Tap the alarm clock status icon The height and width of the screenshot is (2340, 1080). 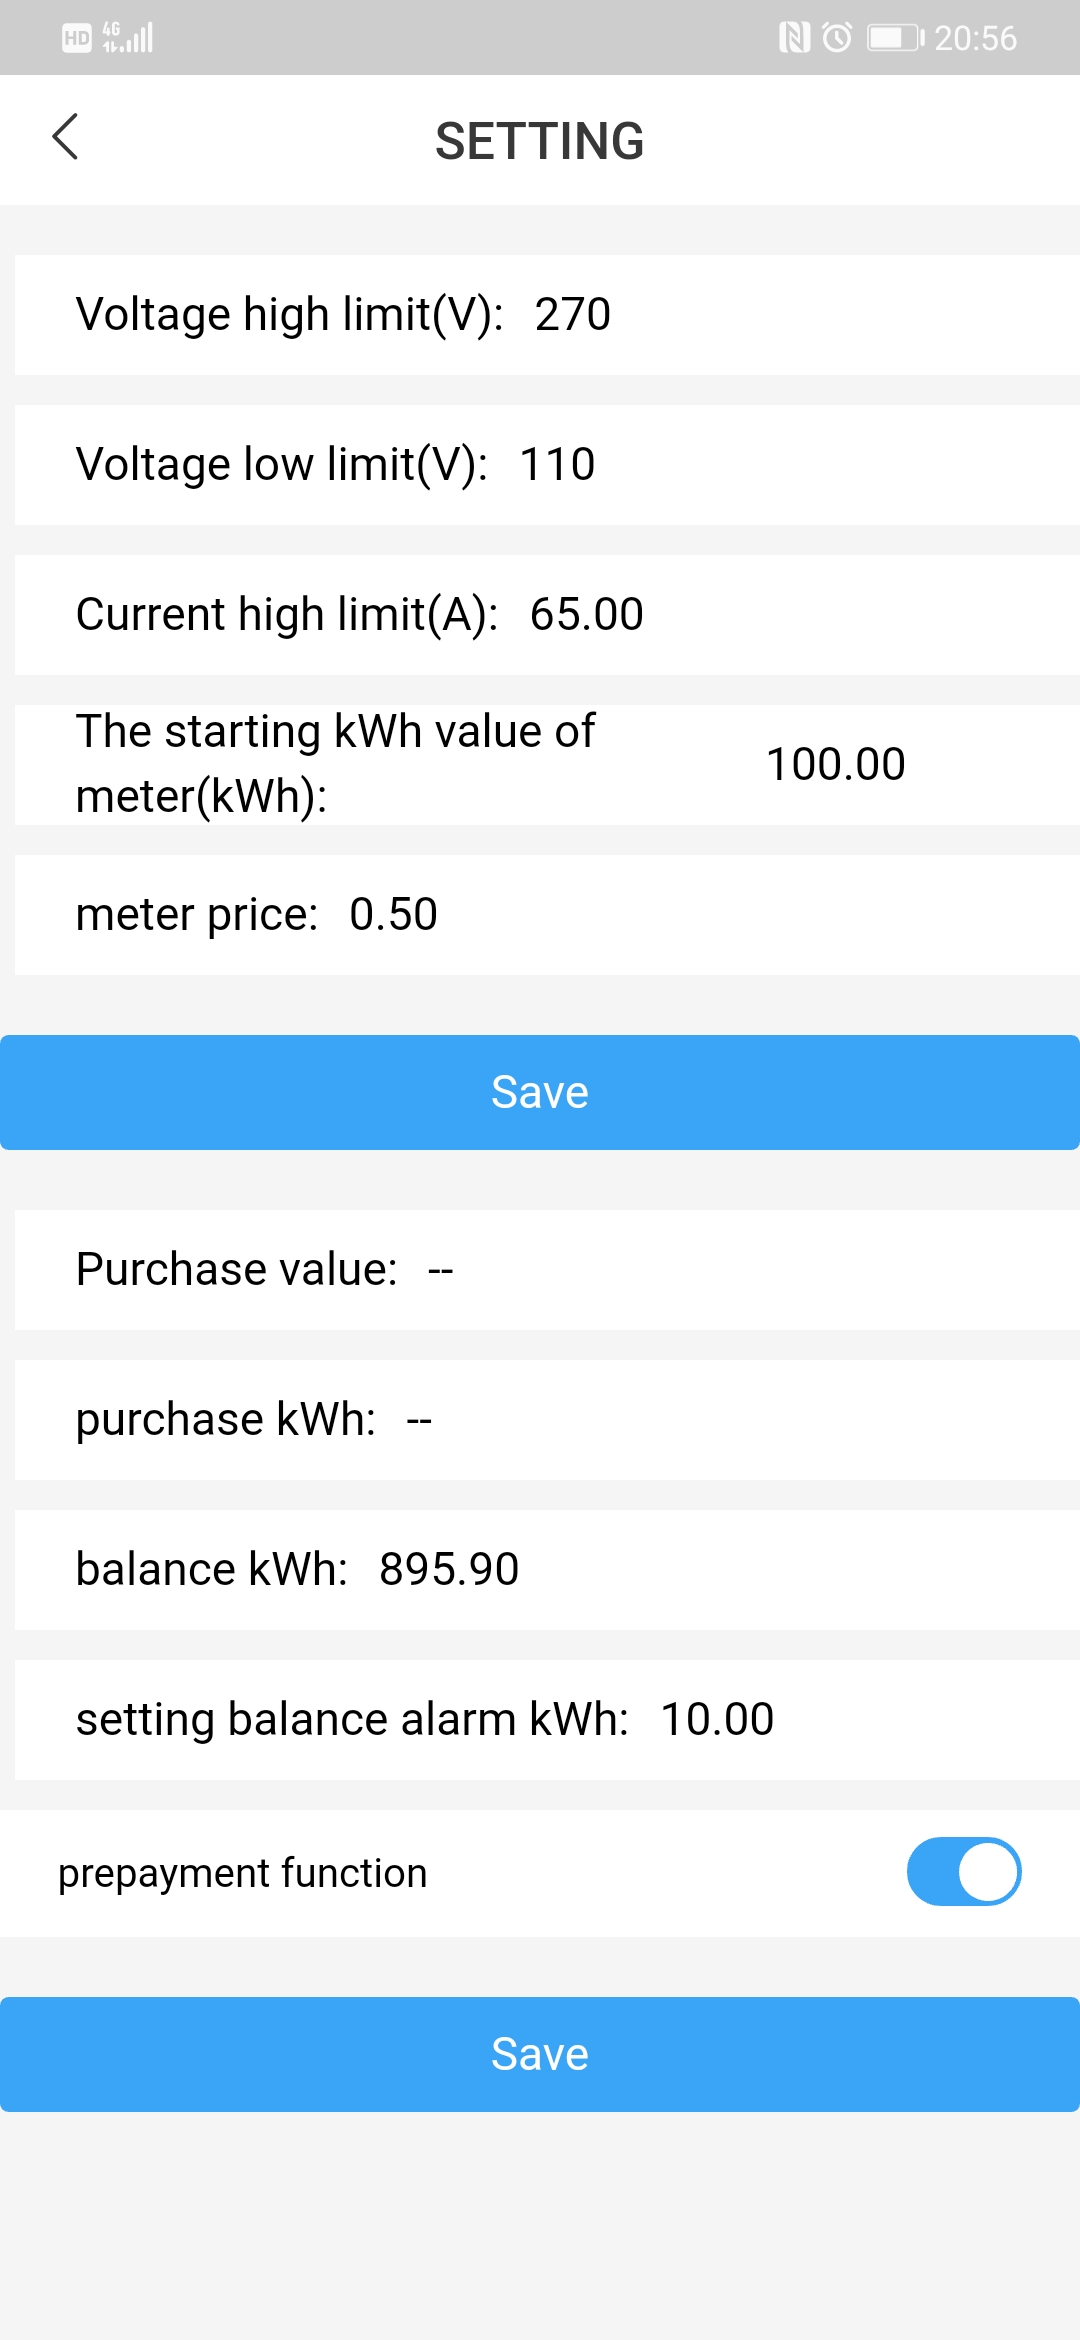coord(837,38)
